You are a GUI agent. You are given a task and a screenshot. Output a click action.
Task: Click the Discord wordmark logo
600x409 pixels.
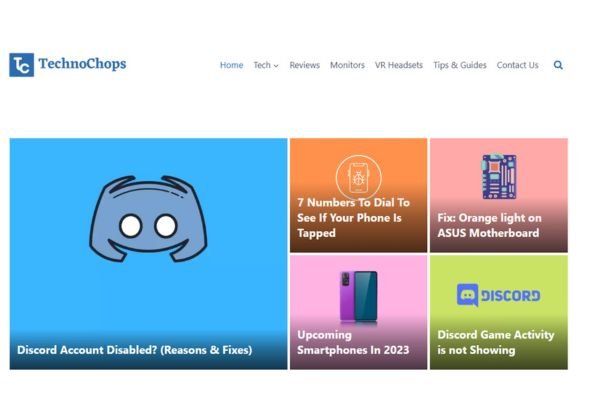click(499, 295)
